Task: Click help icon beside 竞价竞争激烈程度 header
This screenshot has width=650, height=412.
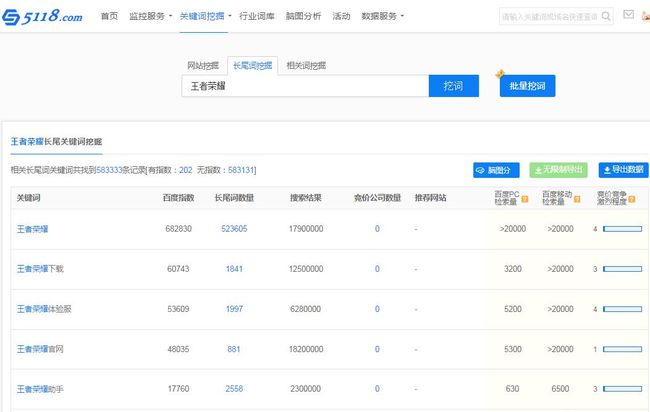Action: click(x=632, y=199)
